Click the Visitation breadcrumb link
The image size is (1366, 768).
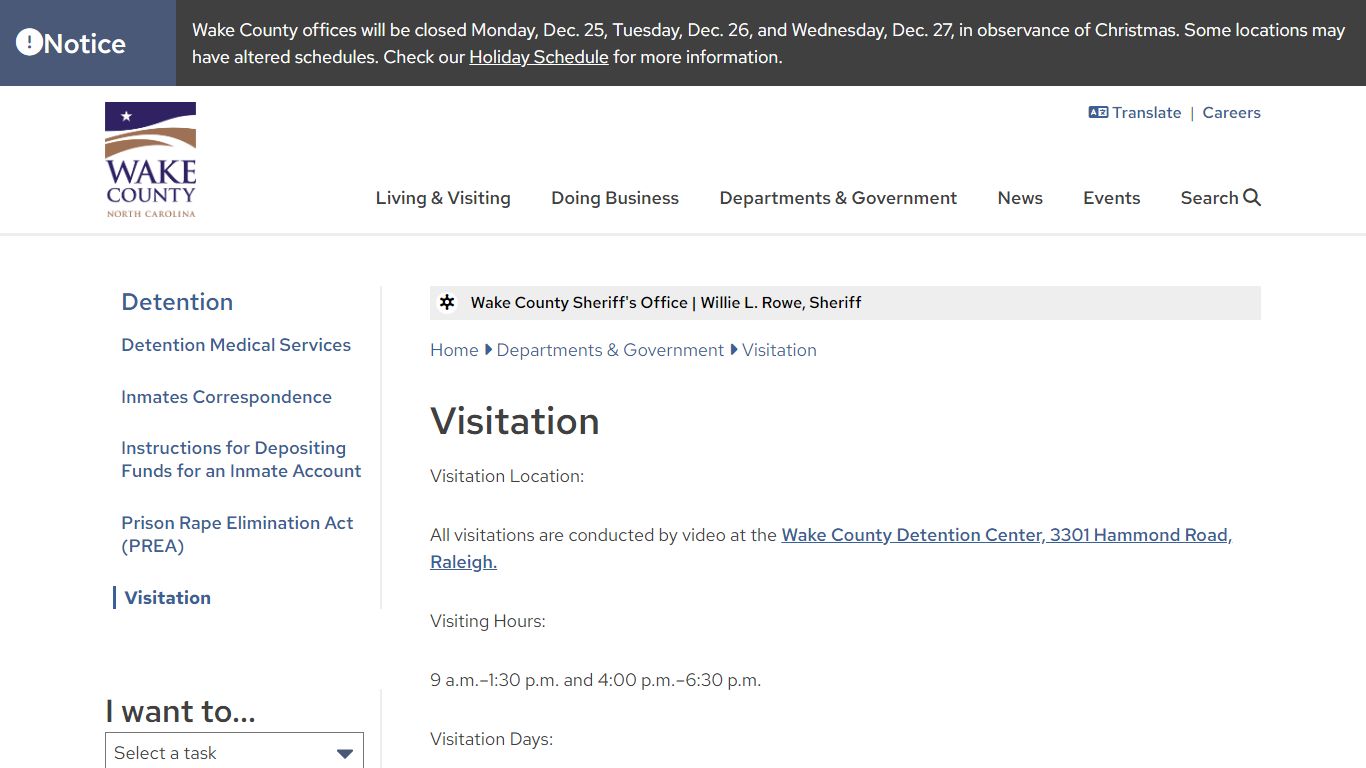(779, 350)
